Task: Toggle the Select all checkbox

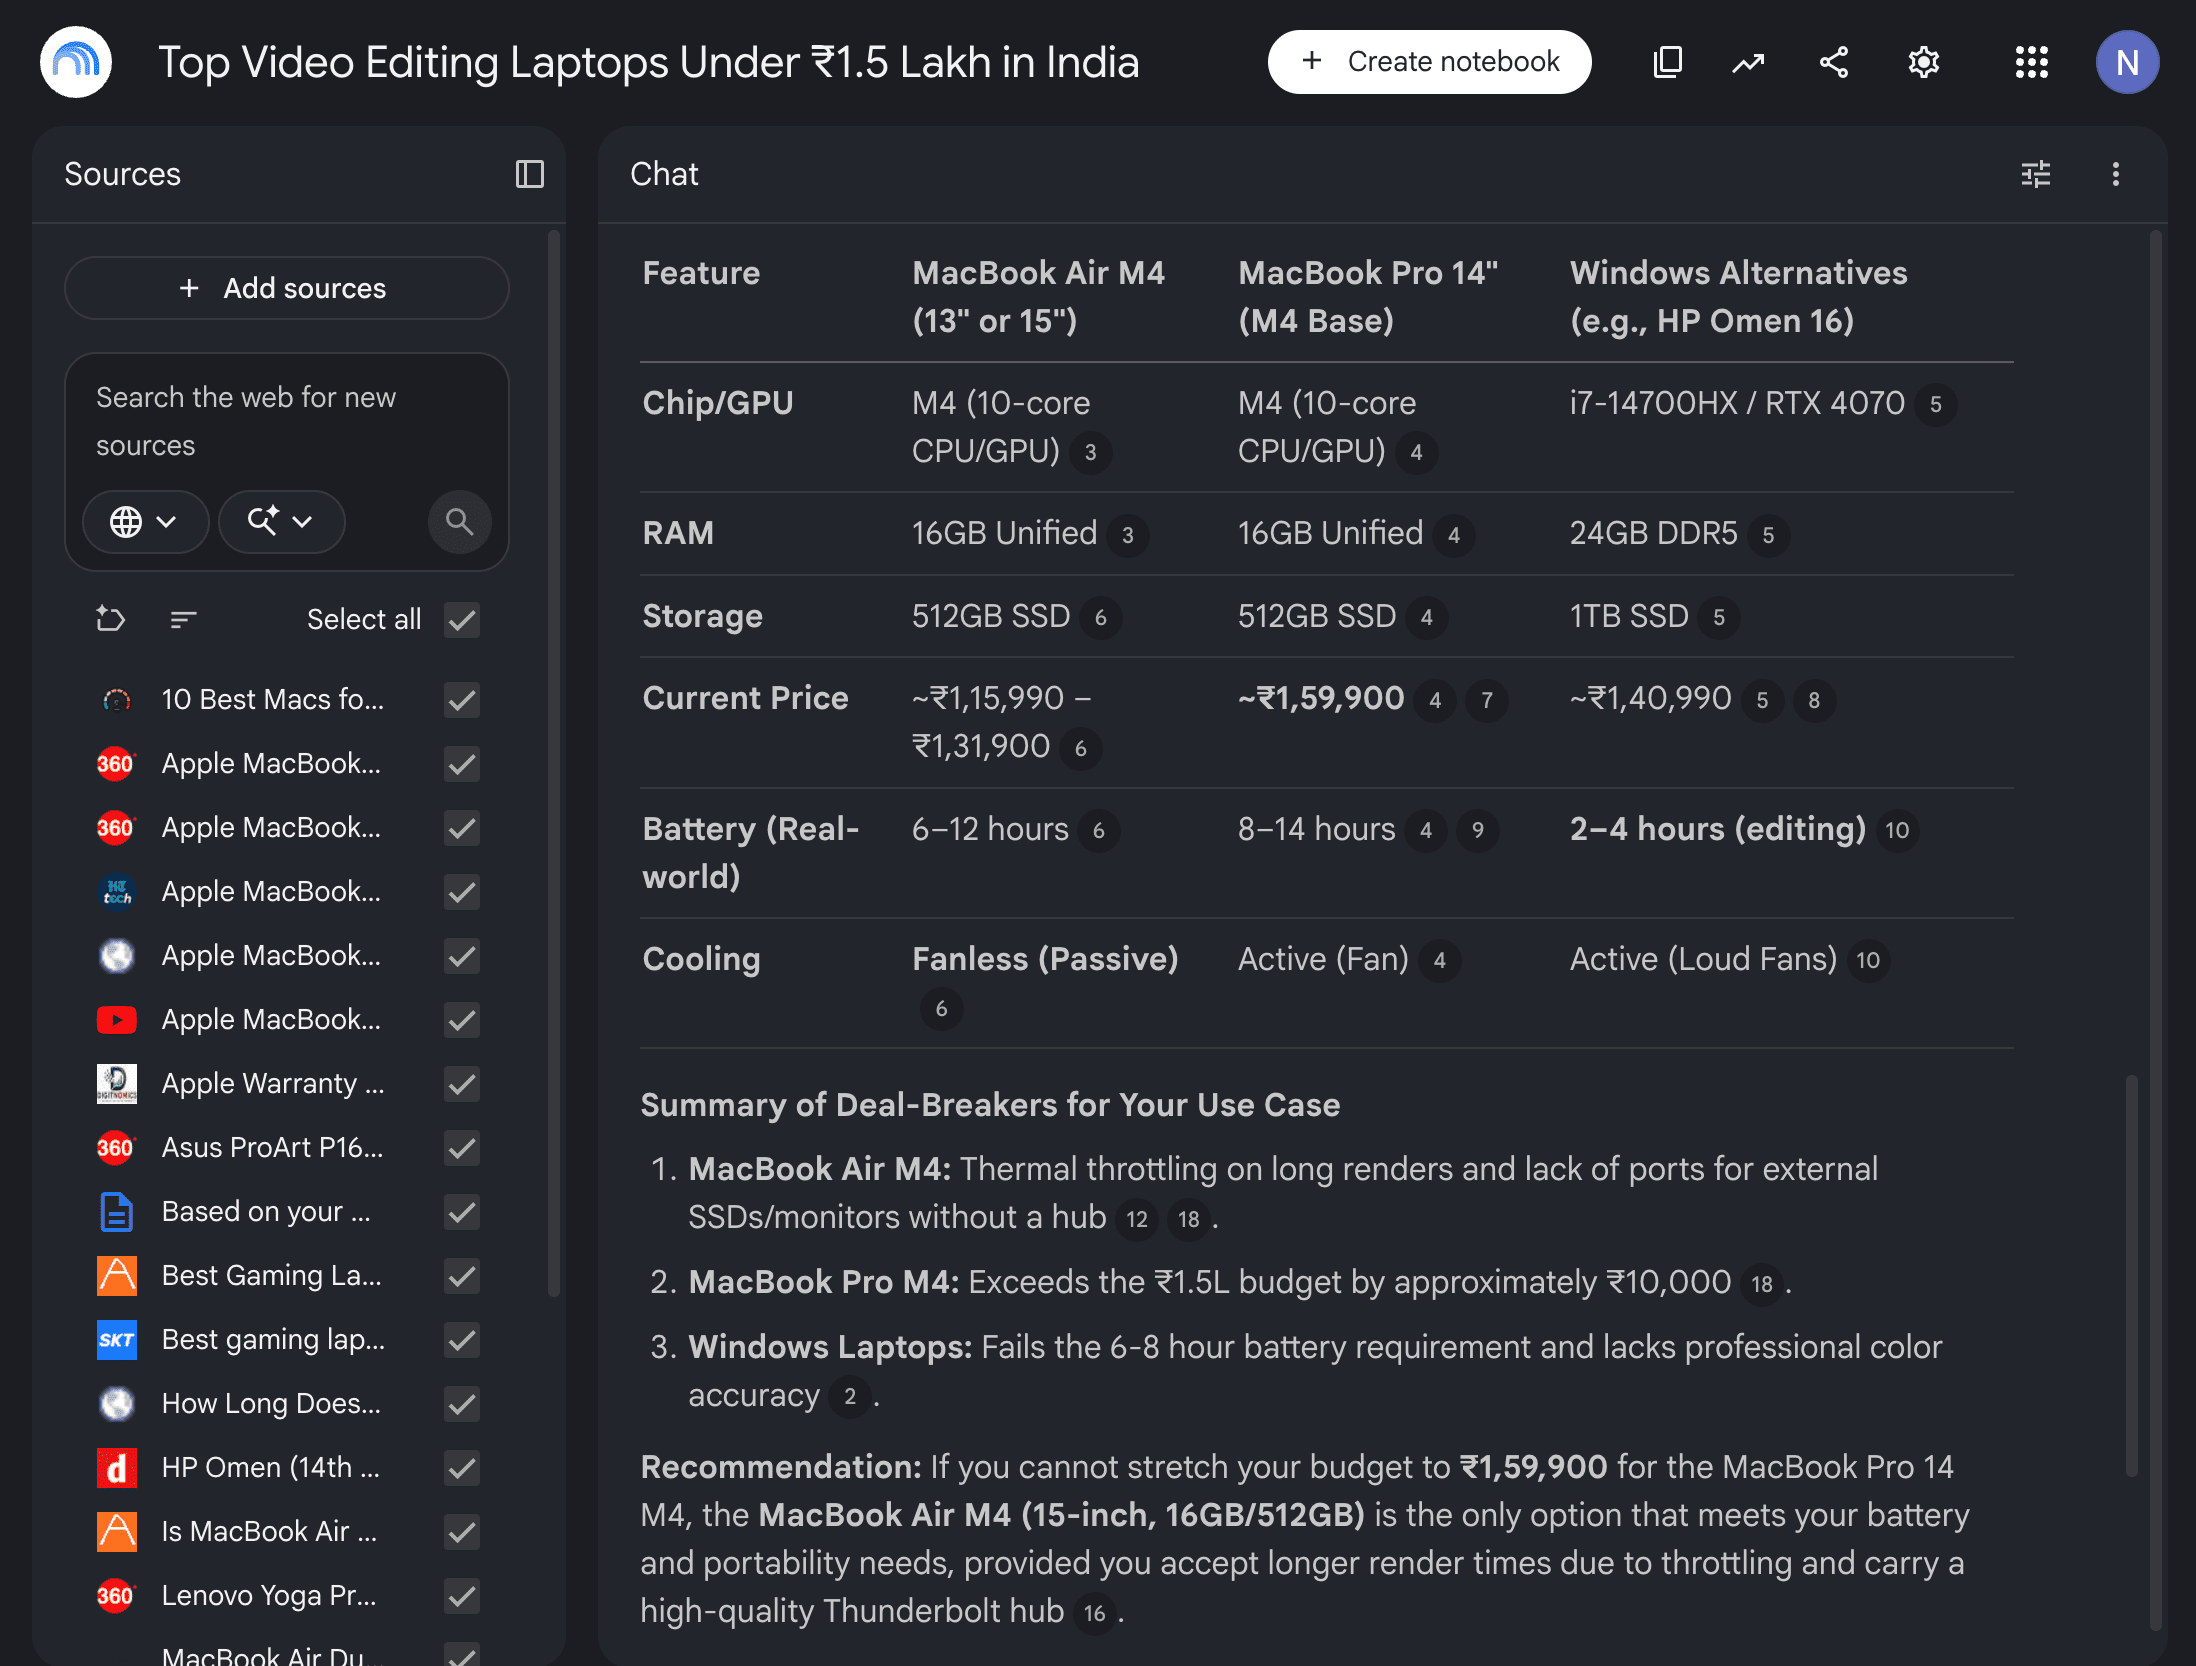Action: (462, 620)
